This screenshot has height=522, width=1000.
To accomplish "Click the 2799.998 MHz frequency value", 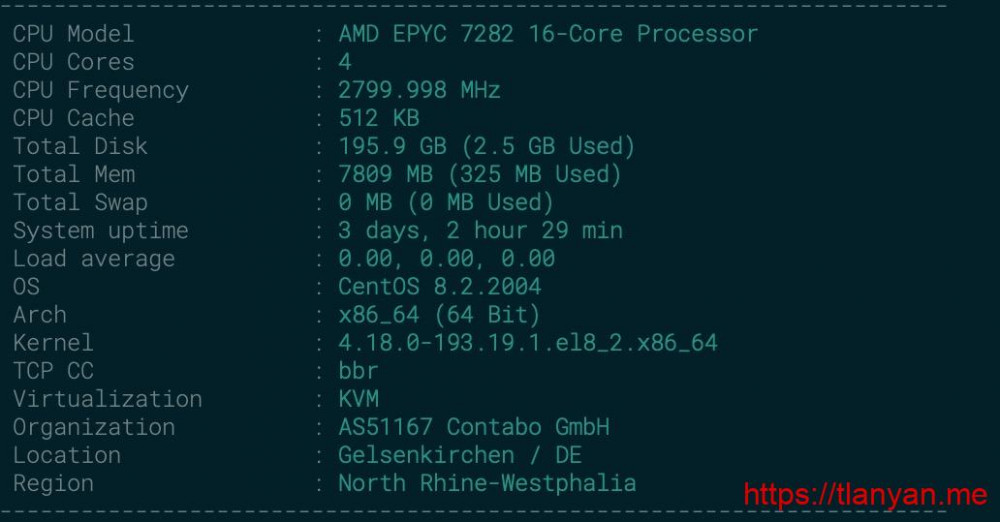I will click(419, 90).
